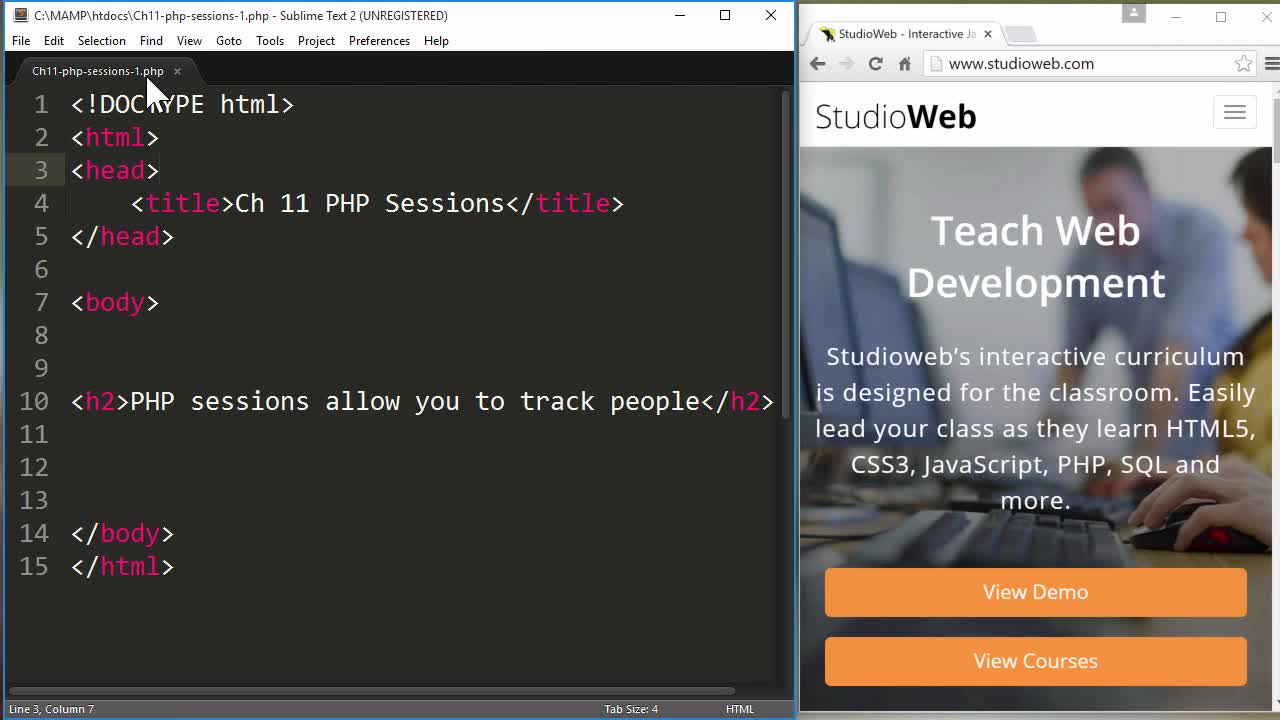Open the Selection menu

(x=102, y=41)
